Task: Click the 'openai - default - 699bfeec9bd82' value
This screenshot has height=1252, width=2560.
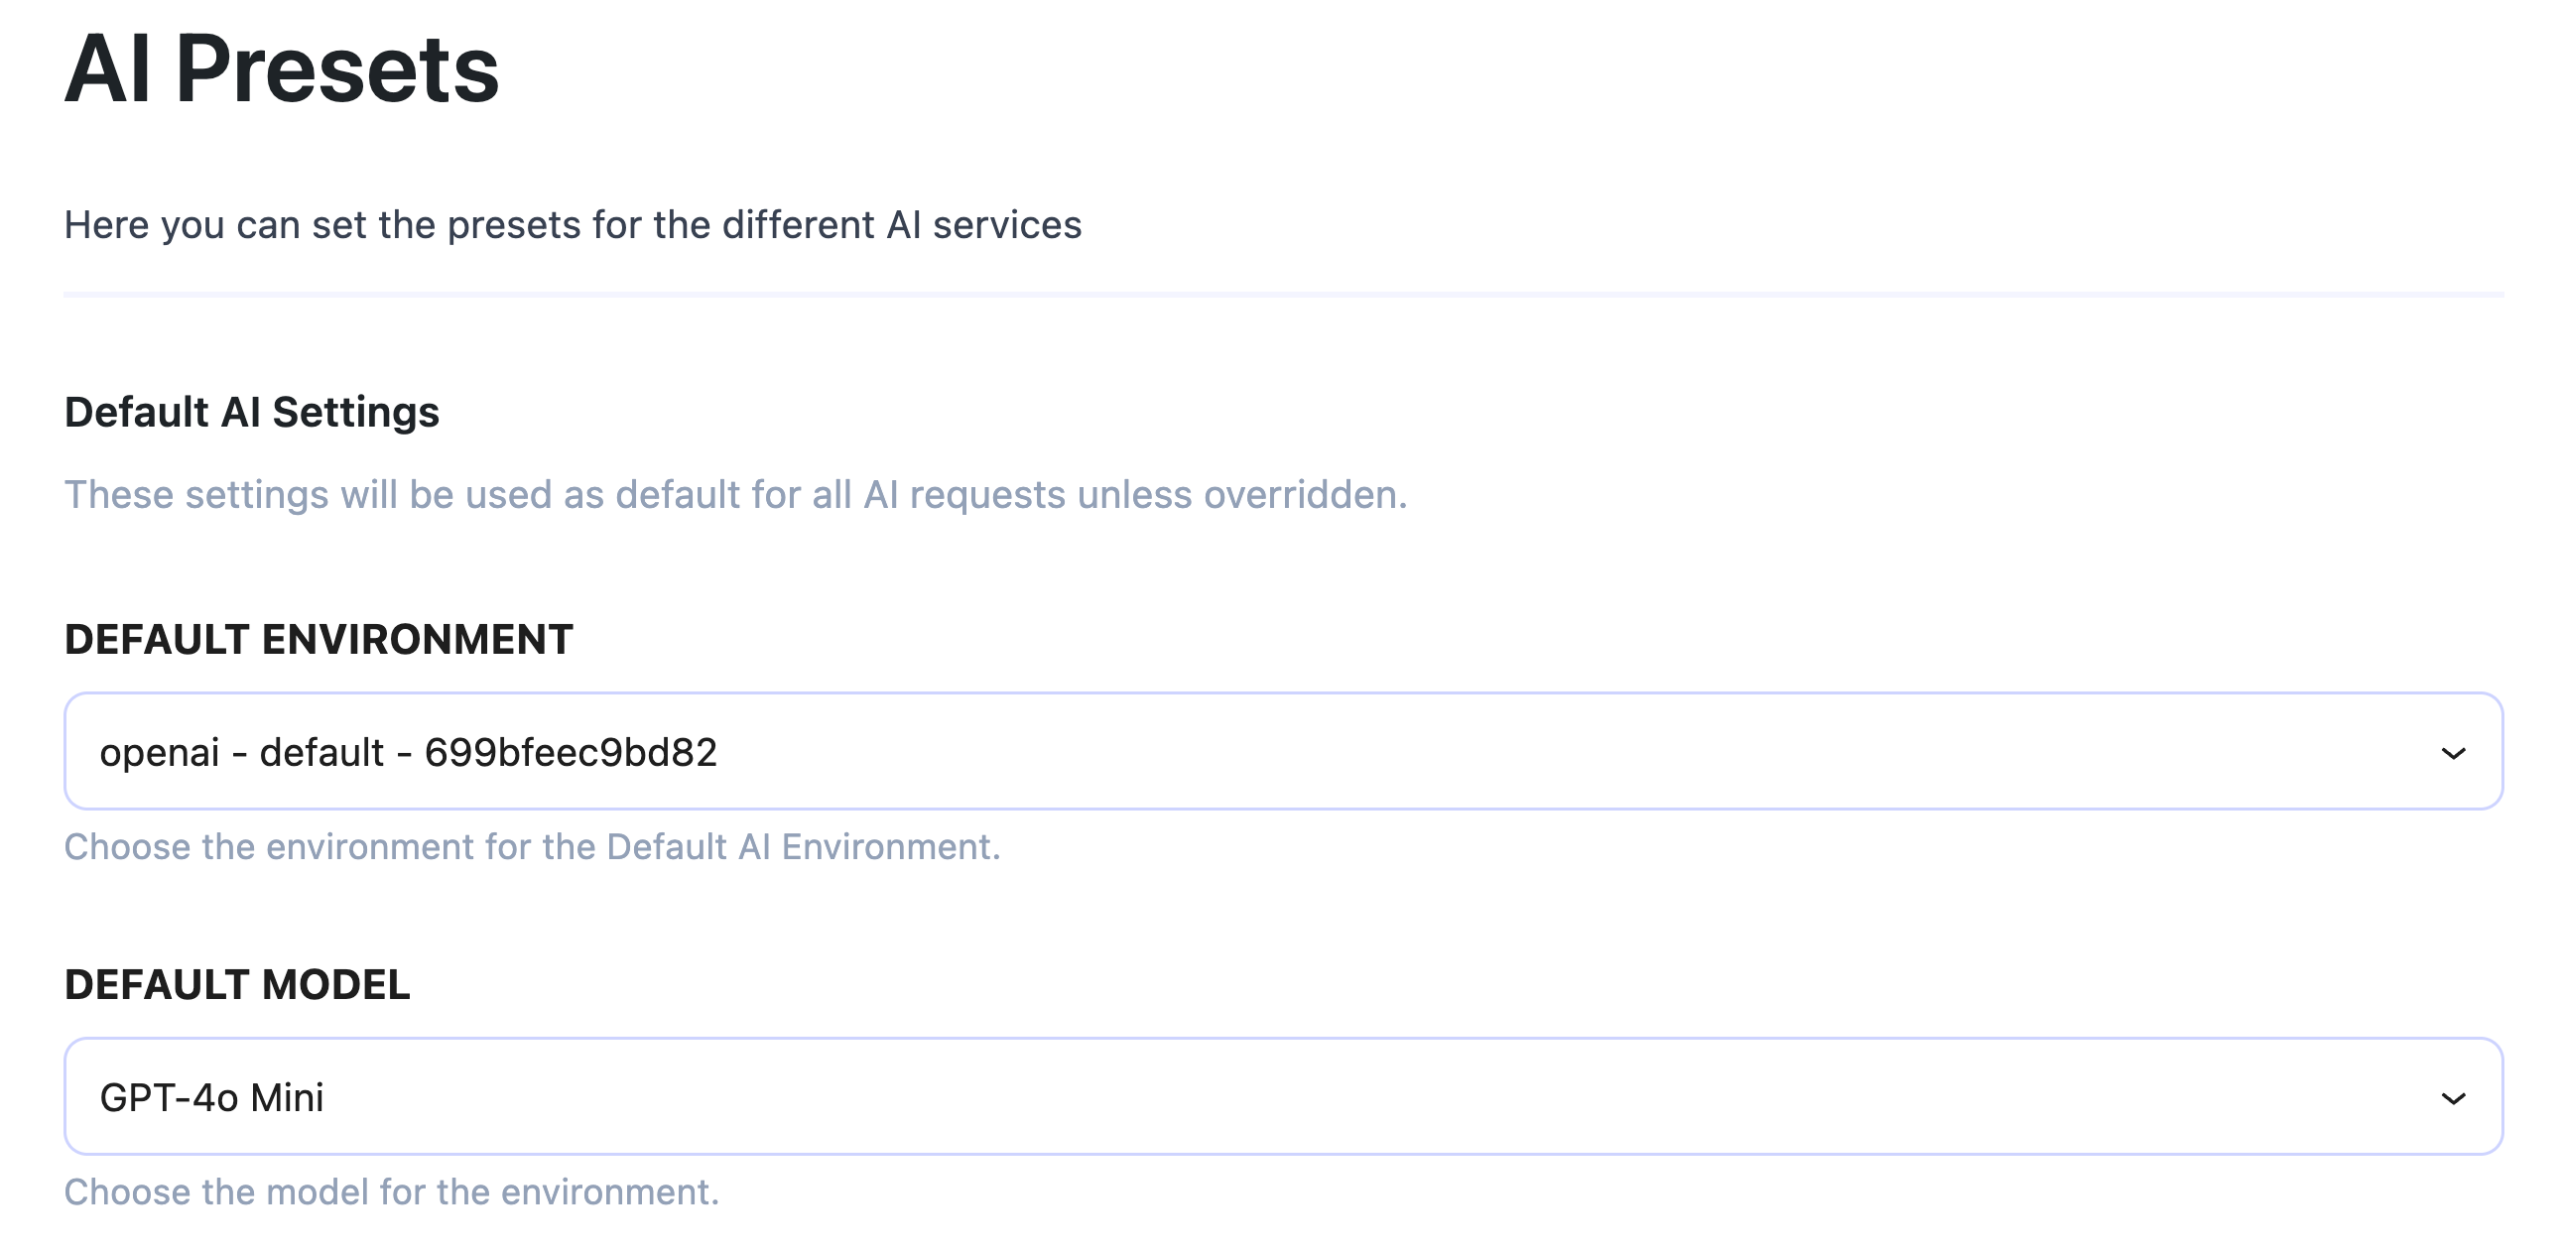Action: point(408,752)
